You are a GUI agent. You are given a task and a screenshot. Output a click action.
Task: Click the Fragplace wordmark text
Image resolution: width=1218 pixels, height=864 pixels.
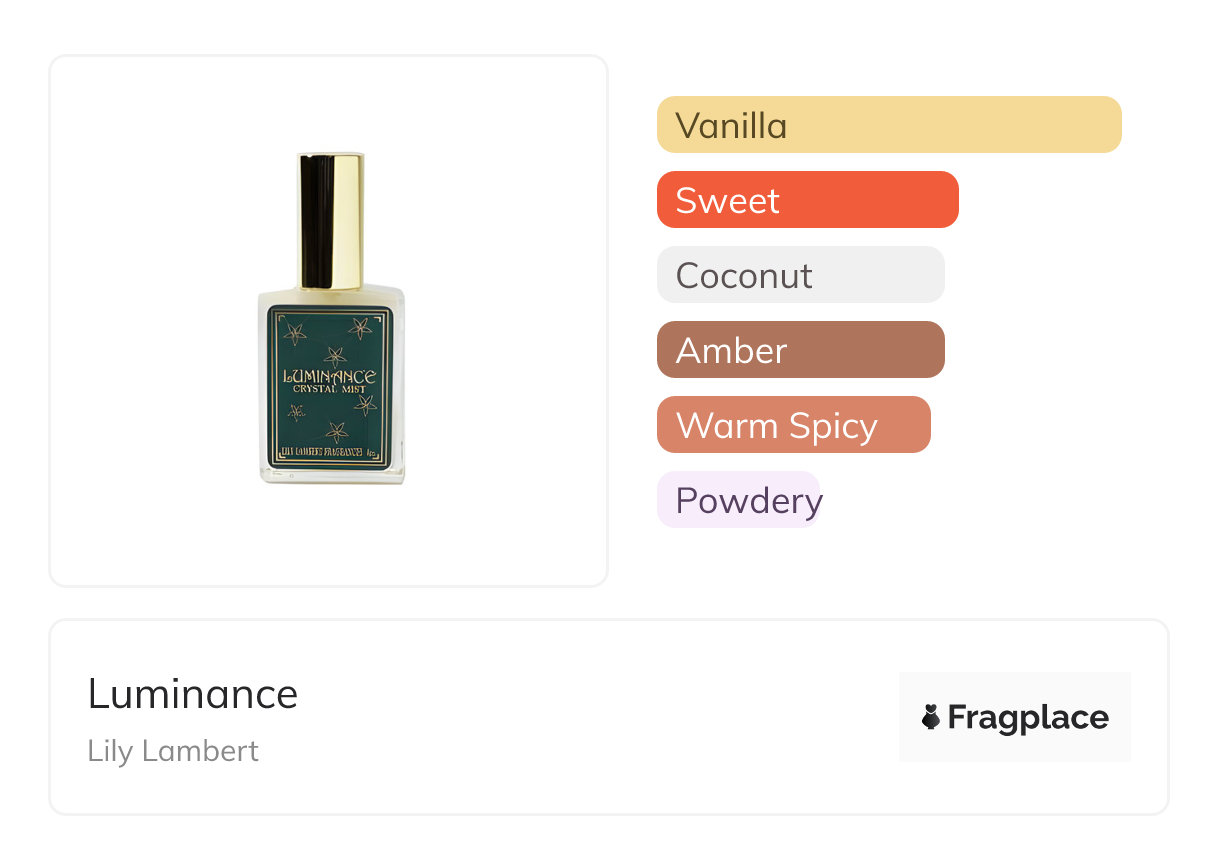click(1028, 717)
